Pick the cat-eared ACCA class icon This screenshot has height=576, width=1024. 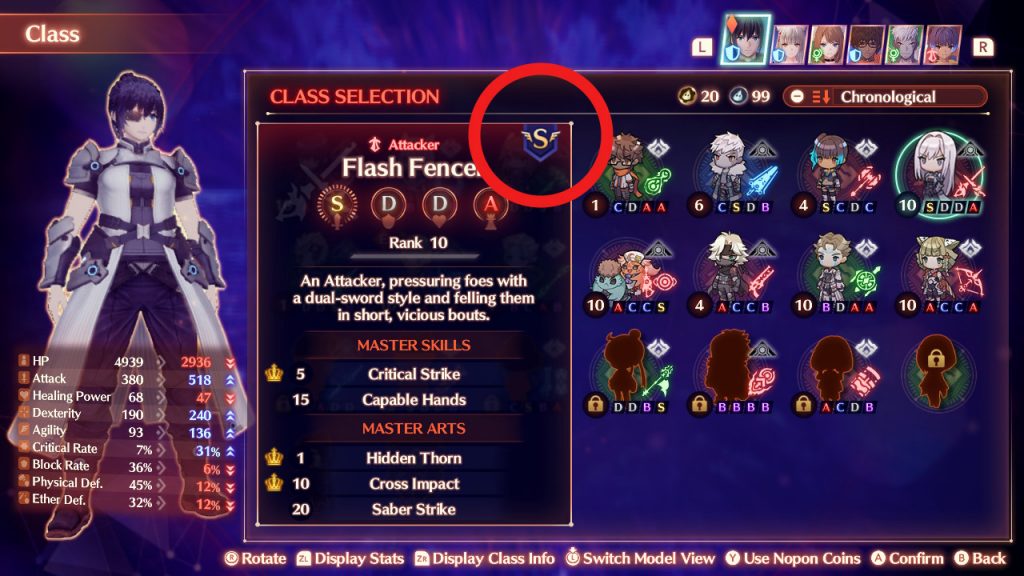pyautogui.click(x=940, y=274)
